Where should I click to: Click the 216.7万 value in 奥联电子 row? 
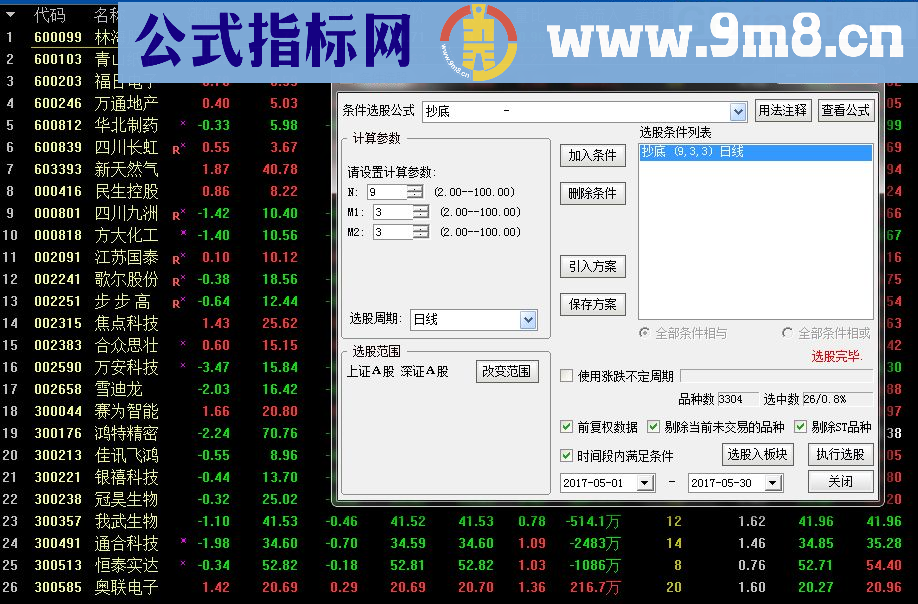pos(595,588)
